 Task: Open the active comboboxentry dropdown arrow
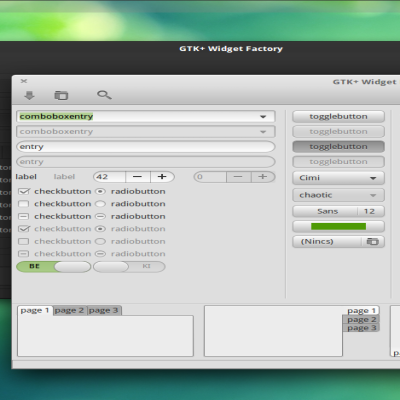point(263,117)
